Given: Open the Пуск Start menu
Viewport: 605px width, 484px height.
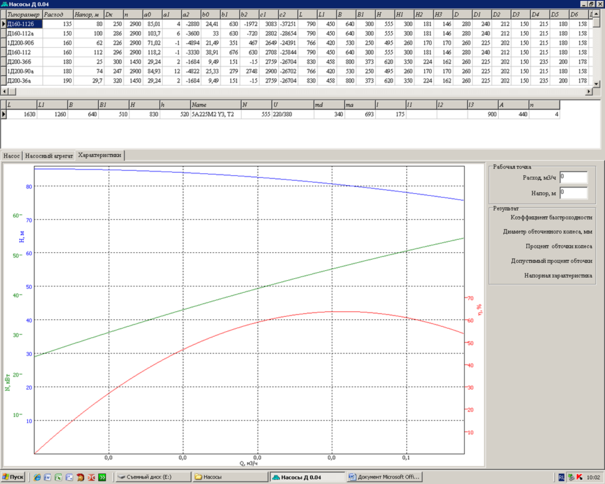Looking at the screenshot, I should pos(14,477).
